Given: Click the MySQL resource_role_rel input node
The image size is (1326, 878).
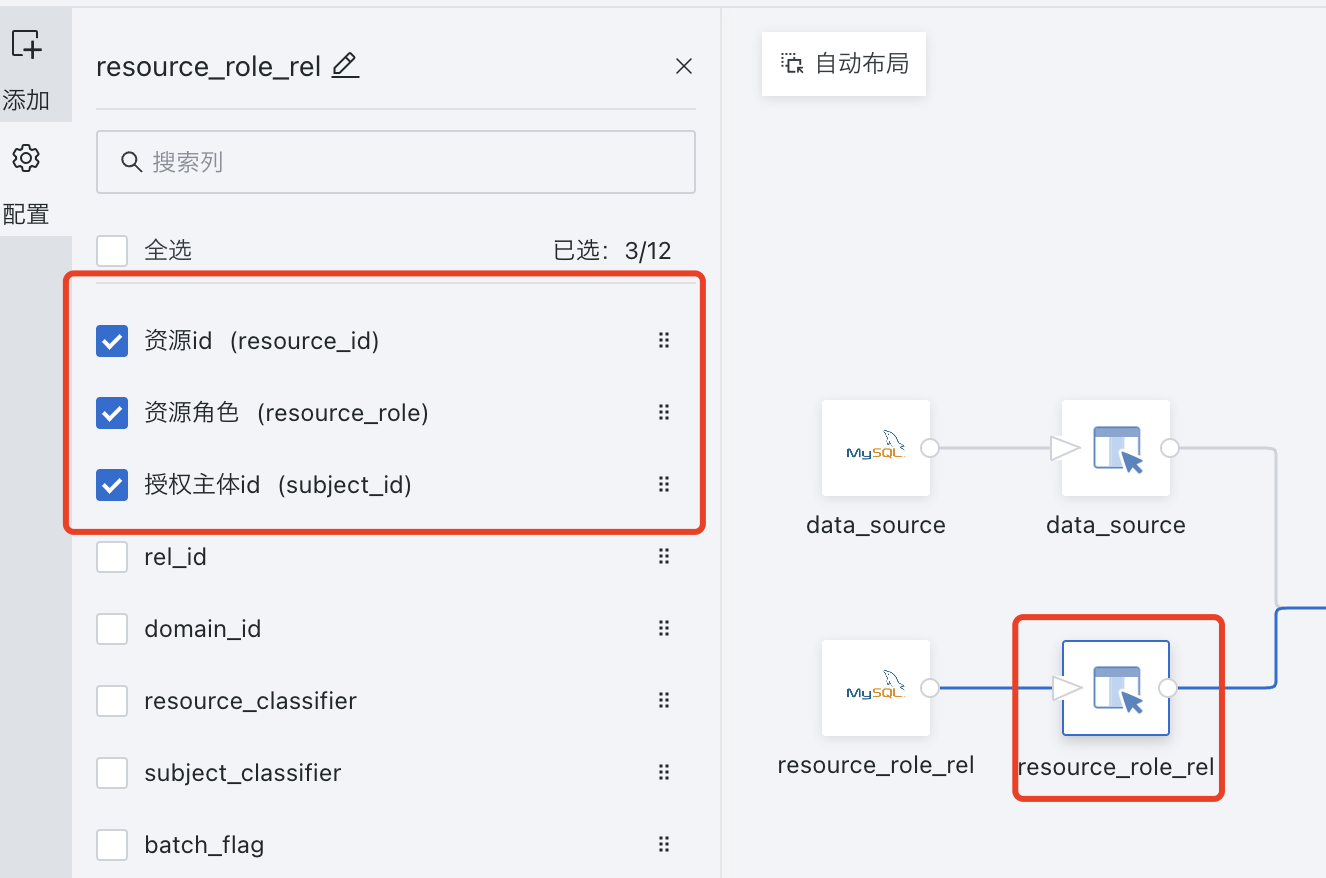Looking at the screenshot, I should coord(875,688).
